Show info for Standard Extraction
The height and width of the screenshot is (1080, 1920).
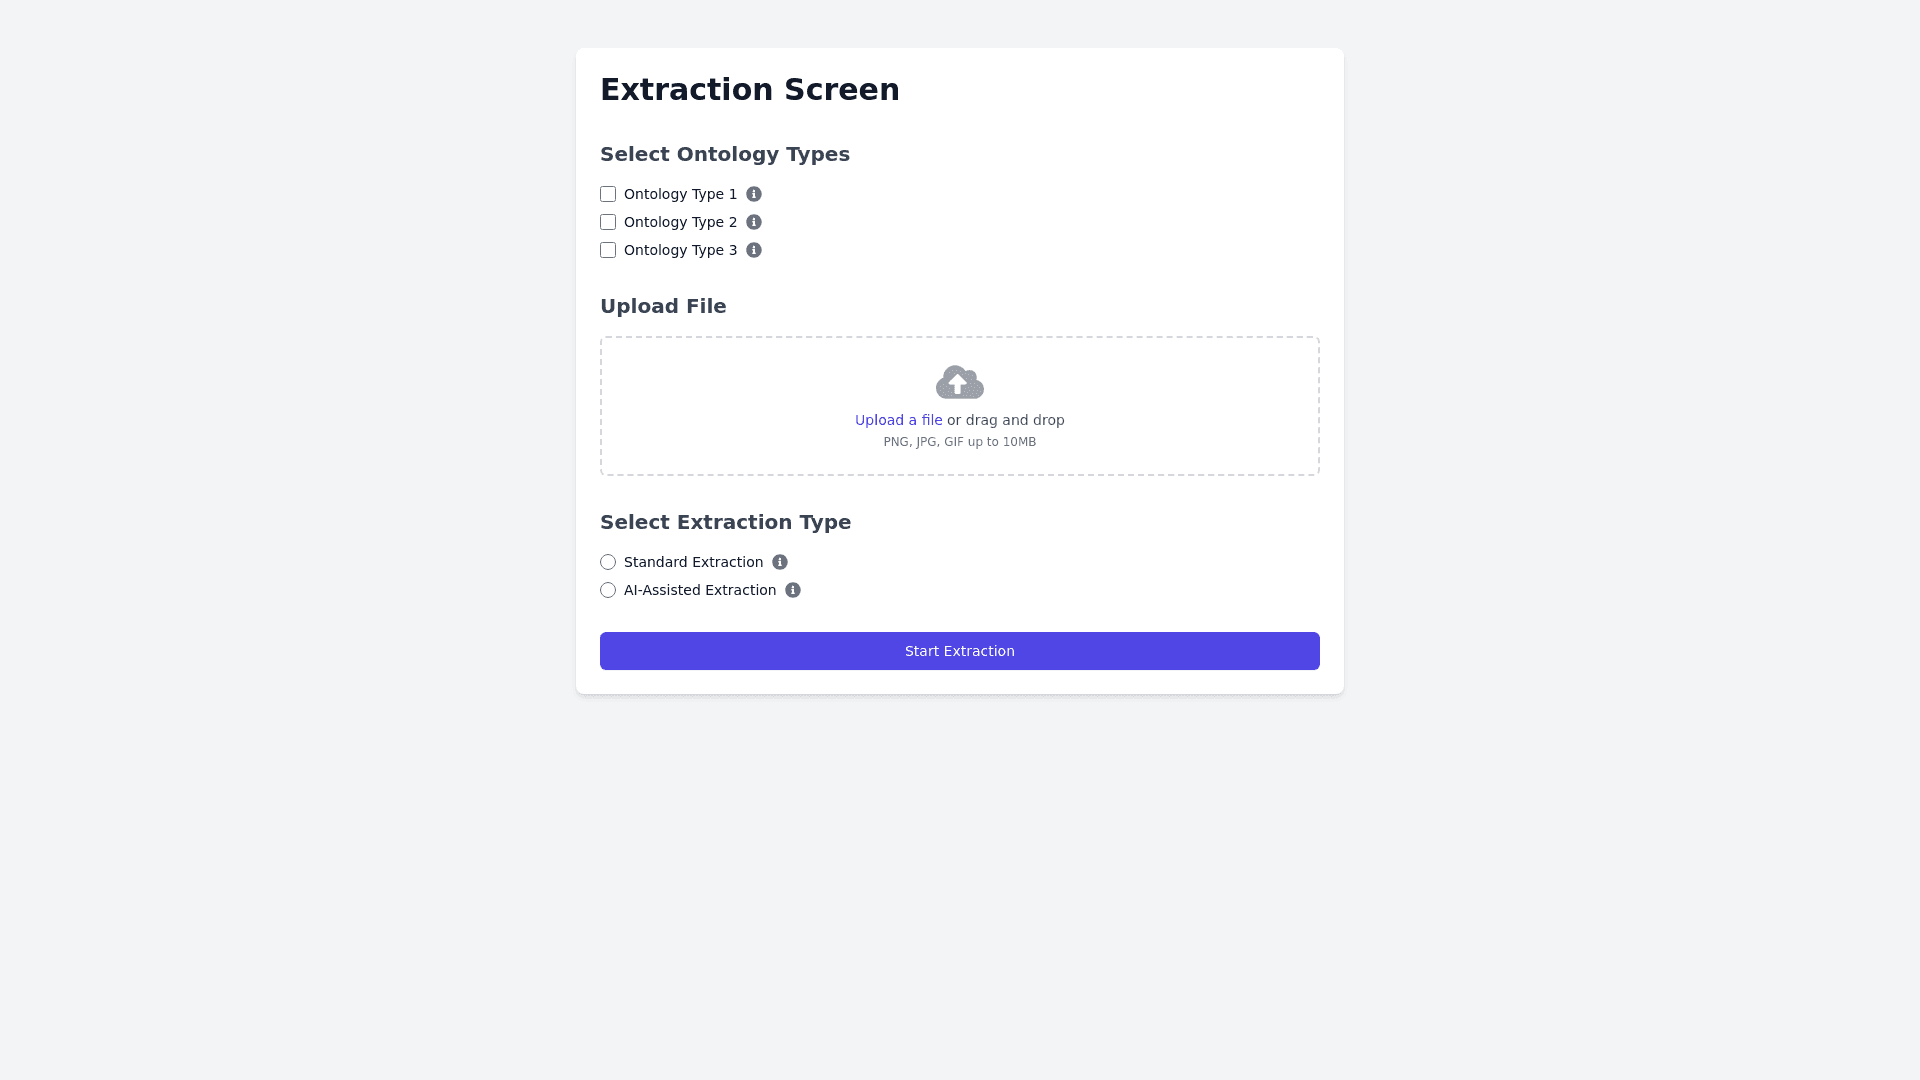780,562
